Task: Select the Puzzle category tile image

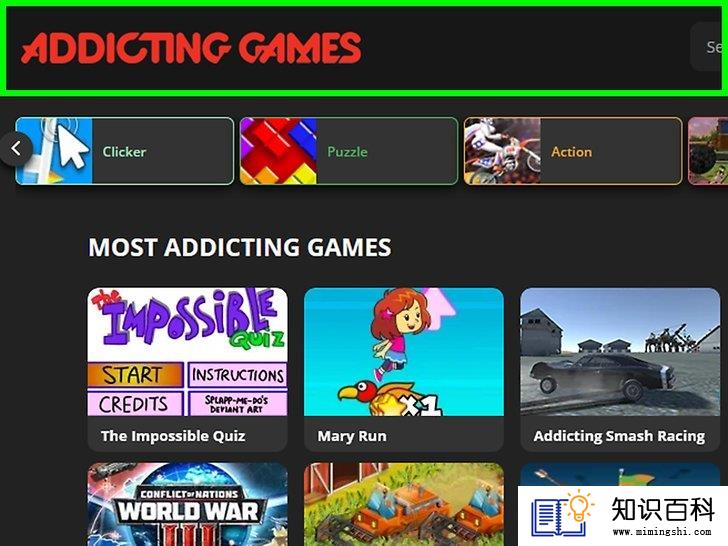Action: [x=279, y=151]
